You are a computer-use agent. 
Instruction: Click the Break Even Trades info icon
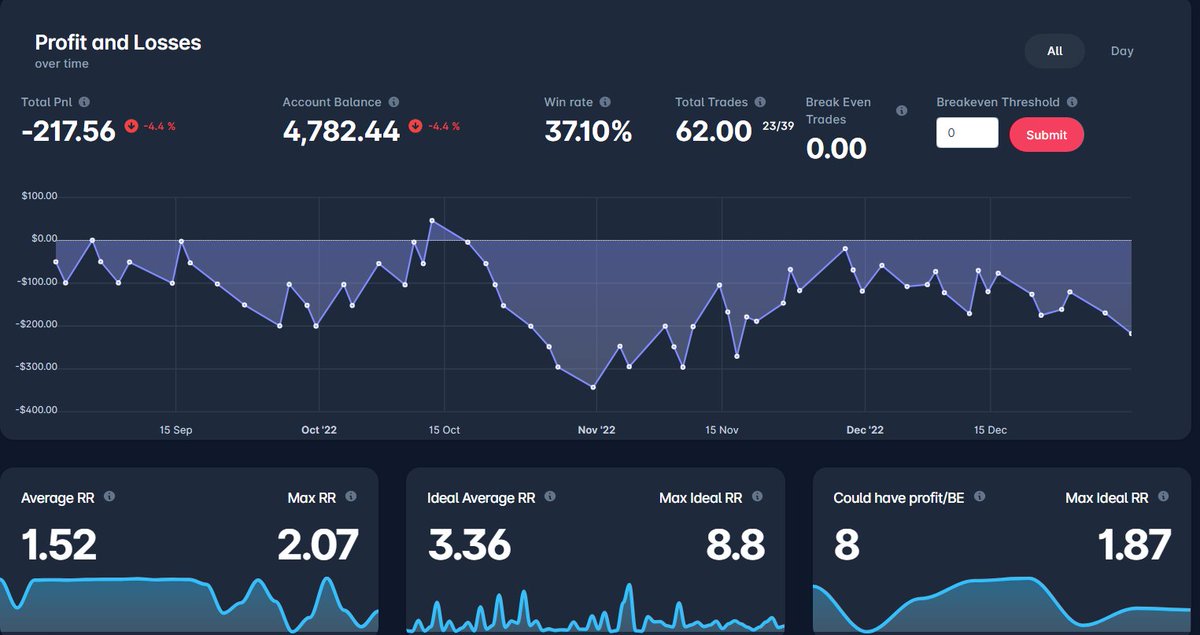click(902, 111)
